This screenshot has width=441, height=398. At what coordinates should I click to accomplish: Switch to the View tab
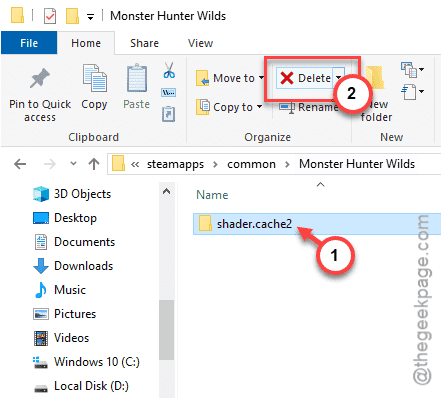coord(200,43)
